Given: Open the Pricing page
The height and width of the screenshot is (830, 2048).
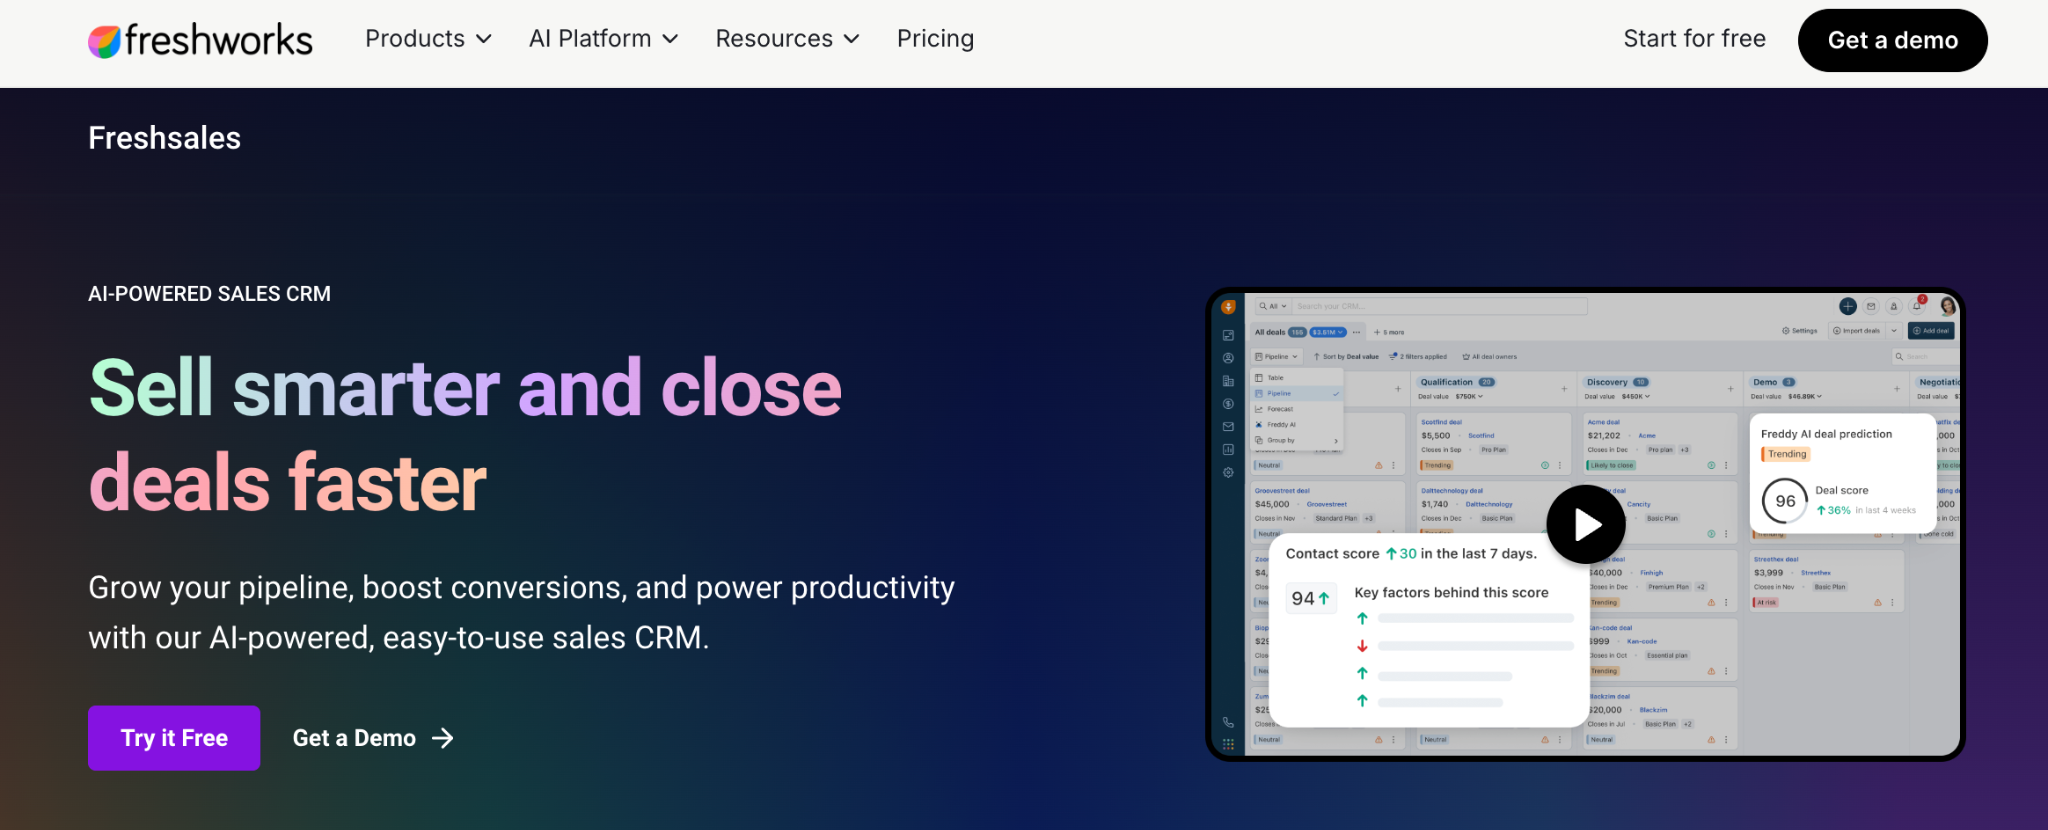Looking at the screenshot, I should 935,39.
